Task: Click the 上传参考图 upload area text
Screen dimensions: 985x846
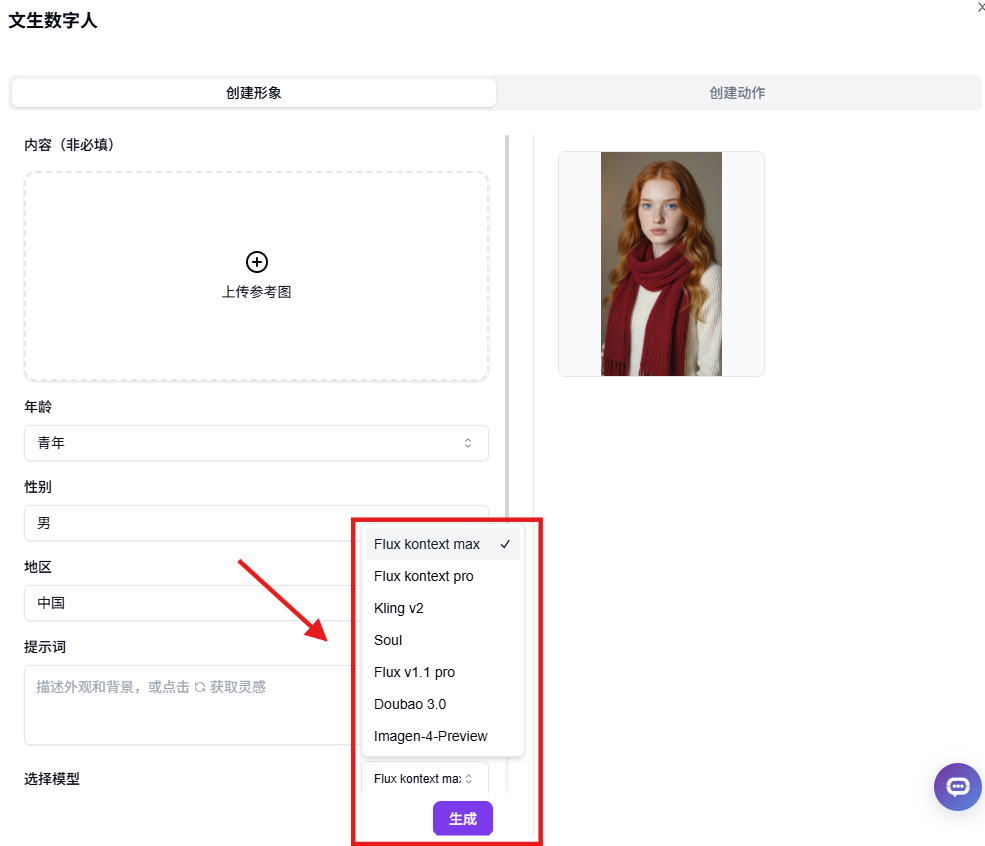Action: (256, 292)
